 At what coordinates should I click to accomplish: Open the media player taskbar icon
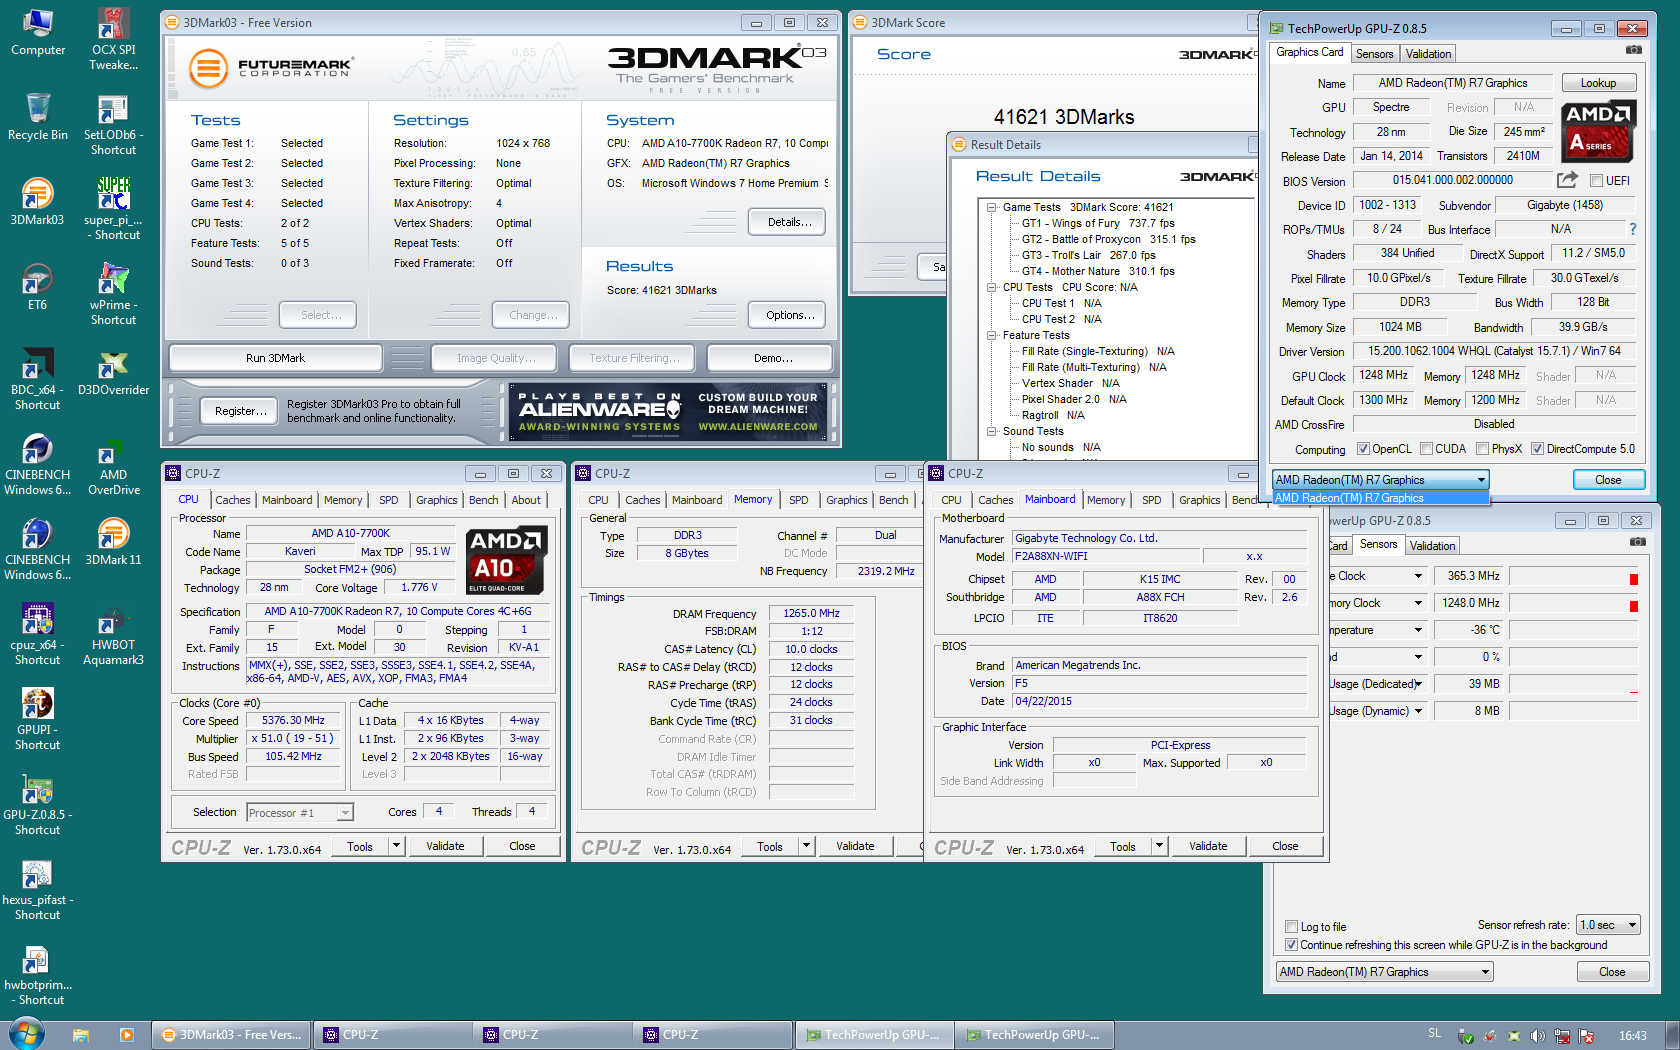[126, 1035]
